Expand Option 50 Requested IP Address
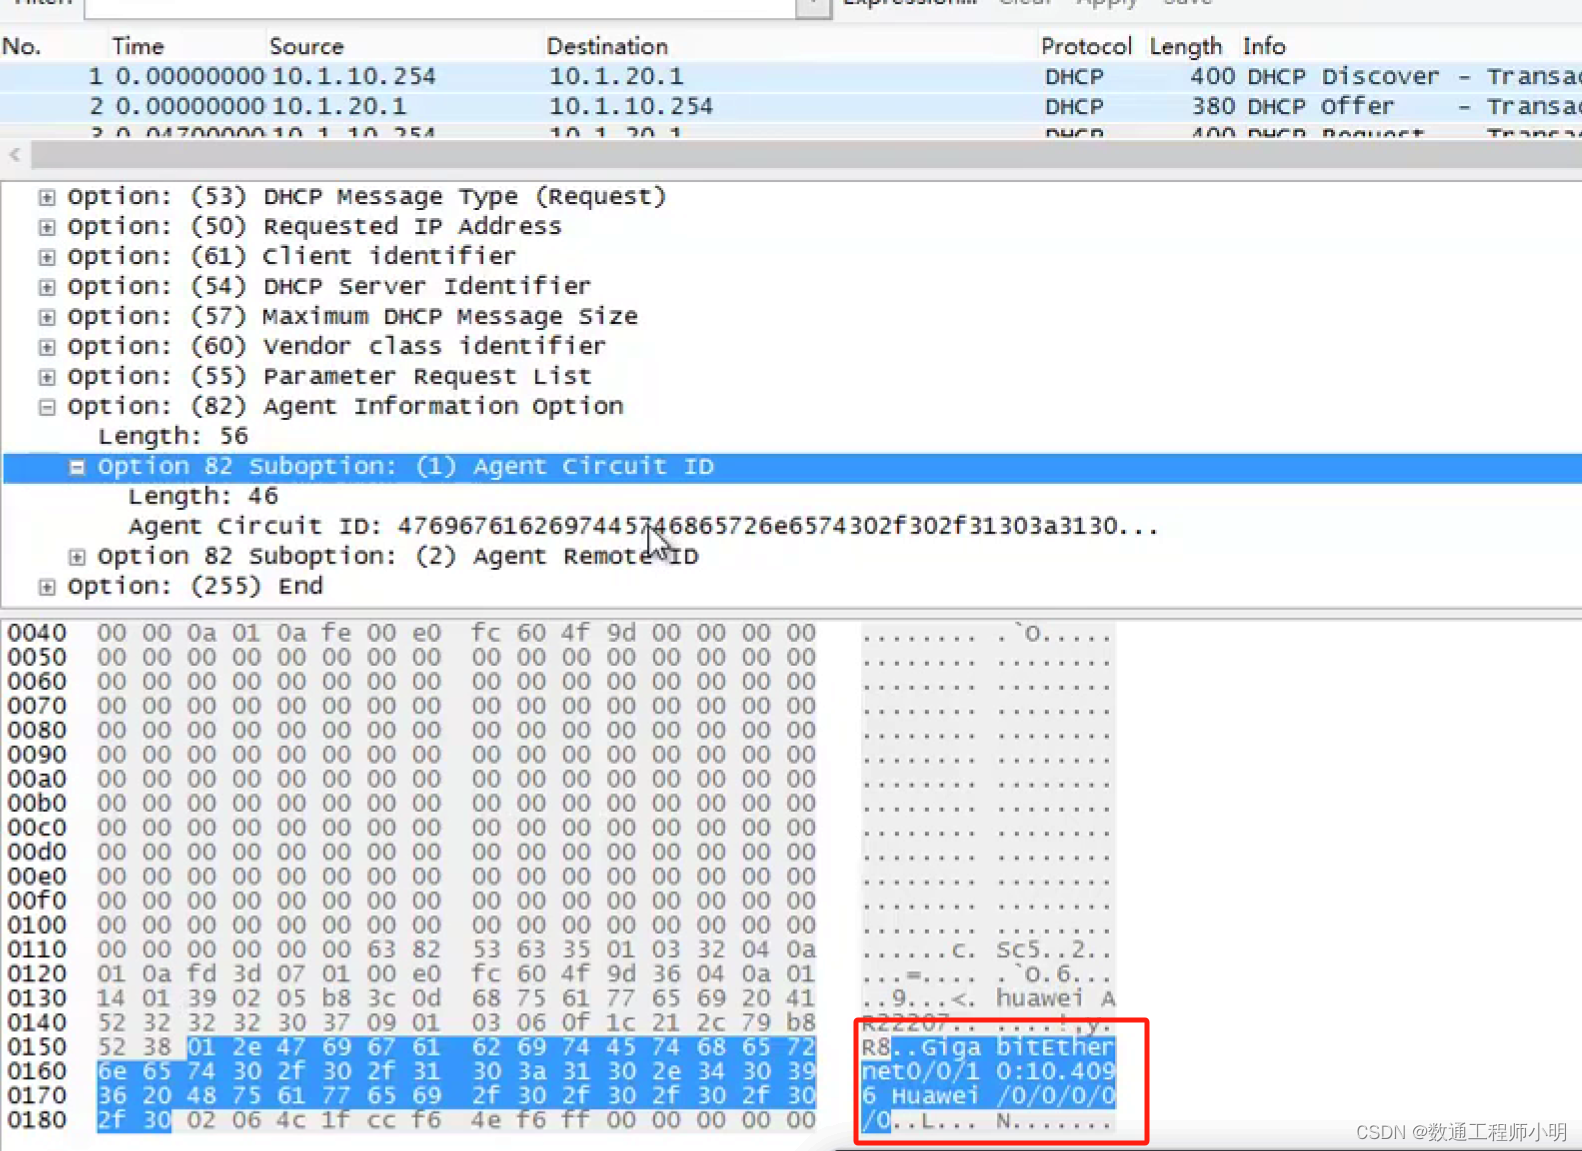The width and height of the screenshot is (1582, 1151). [47, 227]
